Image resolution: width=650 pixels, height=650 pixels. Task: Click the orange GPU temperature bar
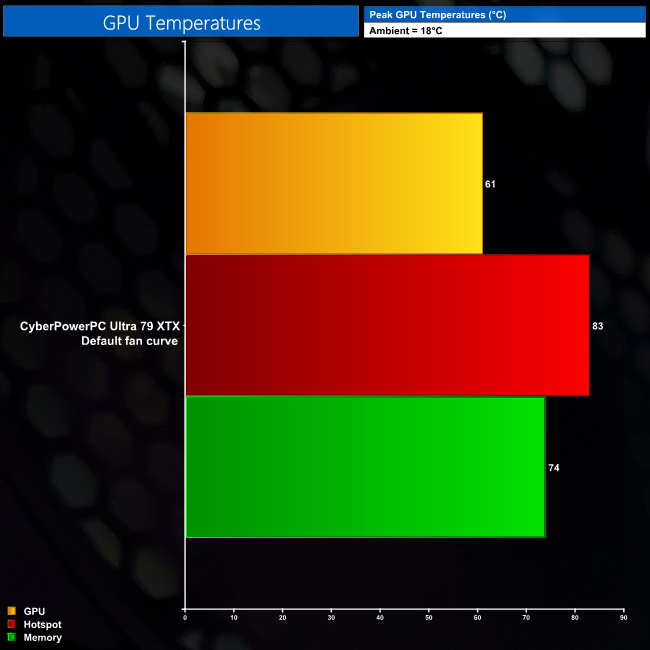(x=334, y=183)
